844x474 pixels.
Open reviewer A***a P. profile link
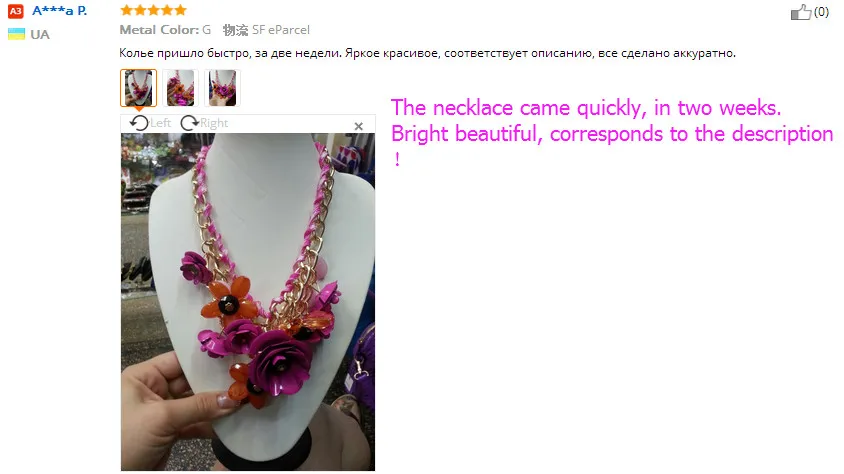59,11
